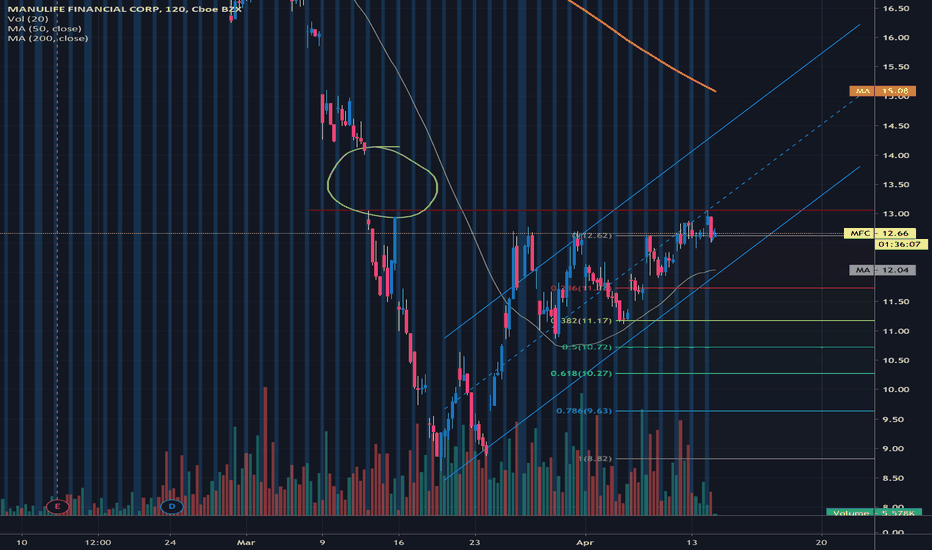932x550 pixels.
Task: Click the orange MA 15.08 price label
Action: [882, 91]
